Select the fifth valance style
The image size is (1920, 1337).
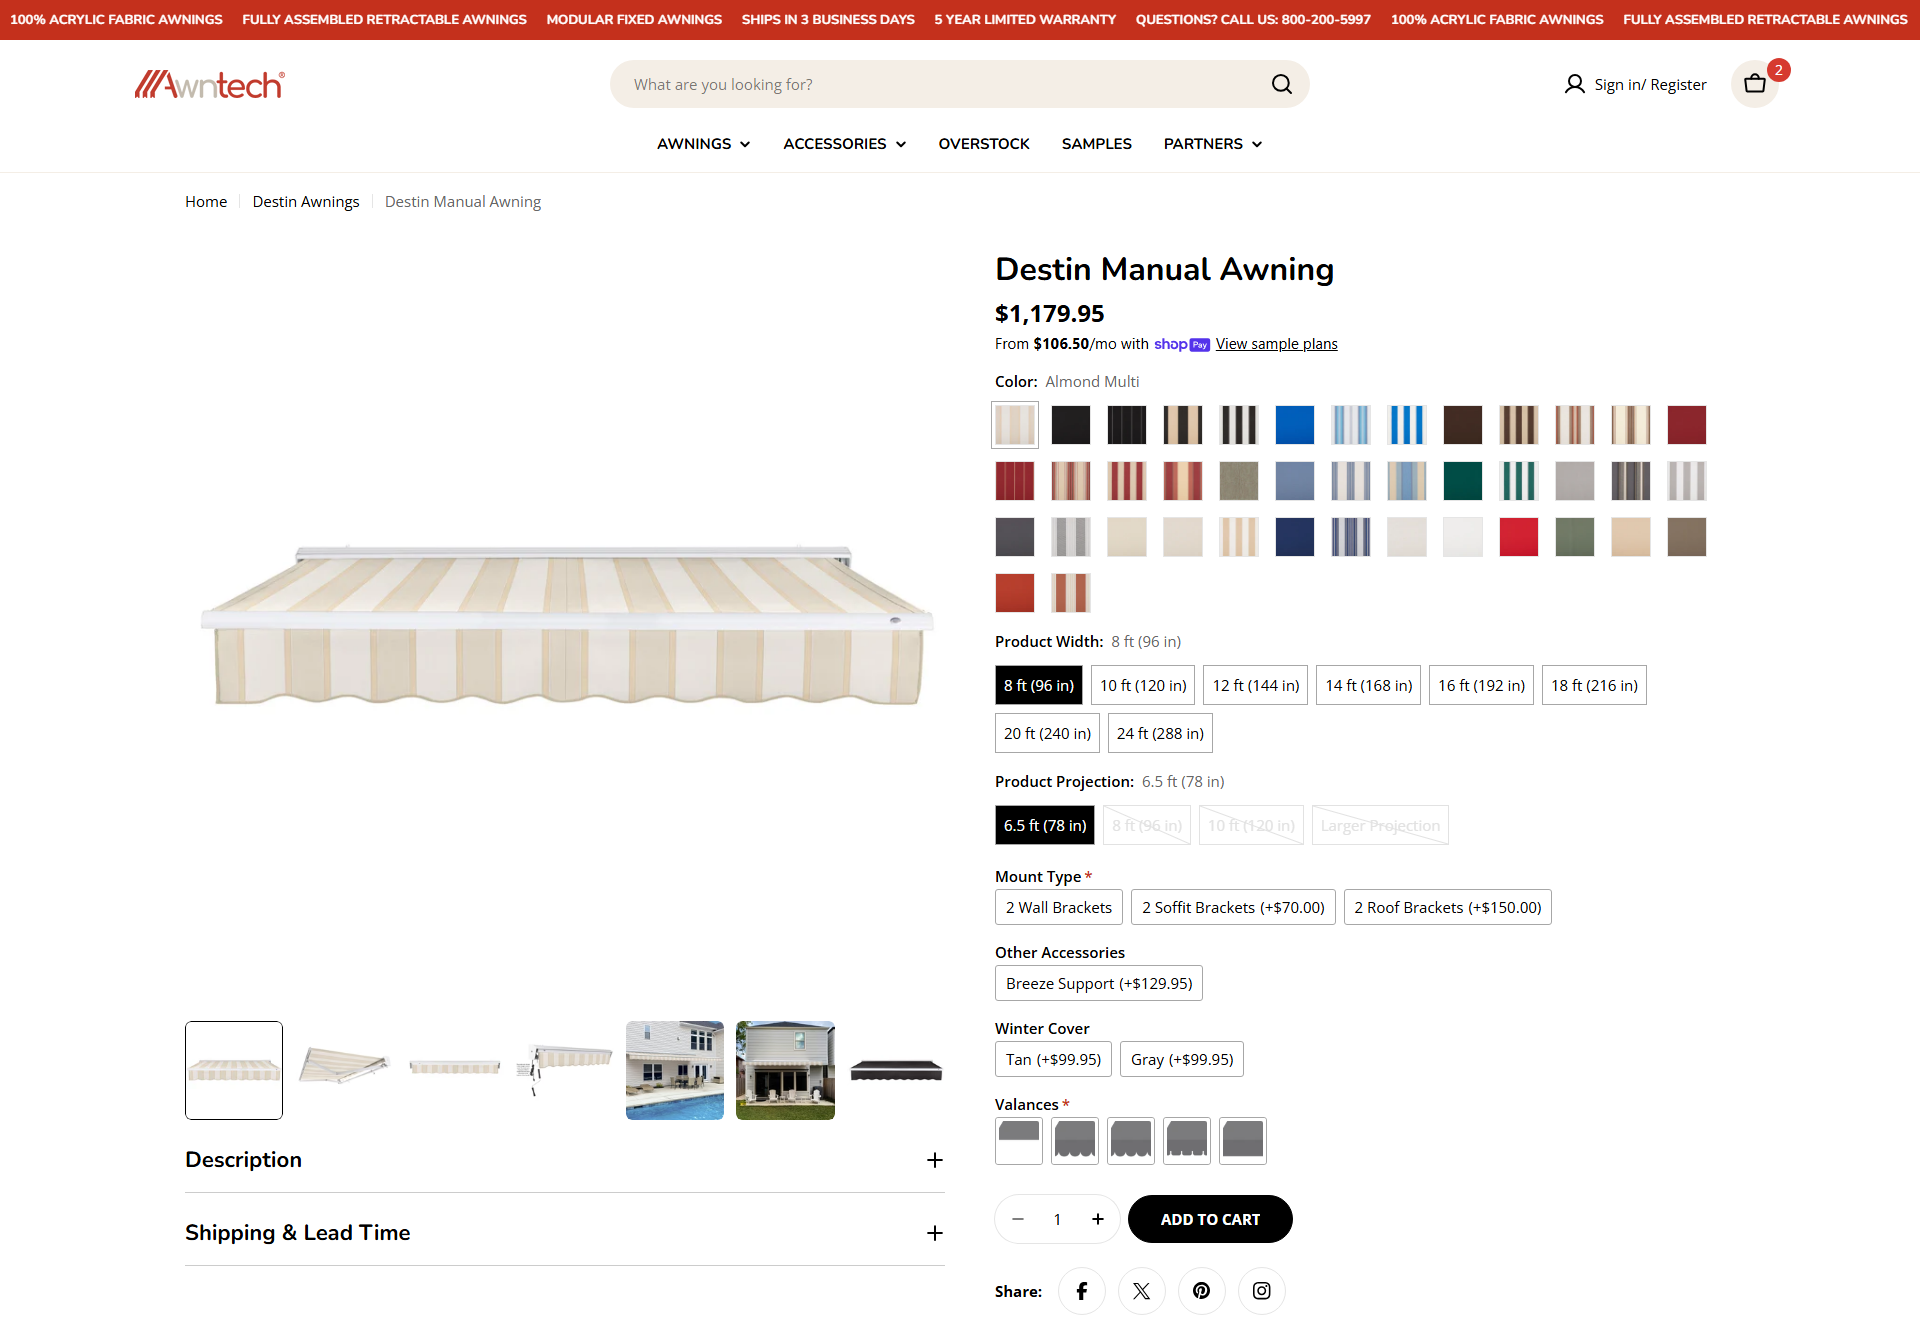(1243, 1141)
